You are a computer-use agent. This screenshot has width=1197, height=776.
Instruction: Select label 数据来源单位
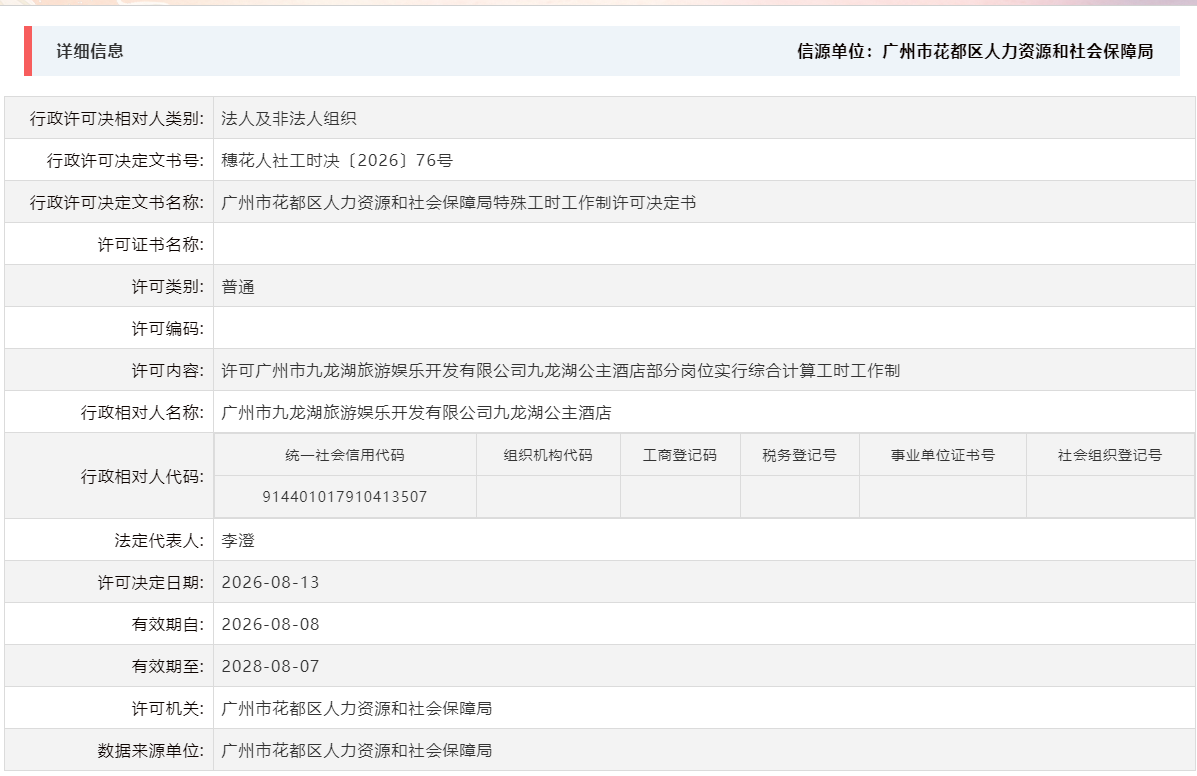click(150, 750)
